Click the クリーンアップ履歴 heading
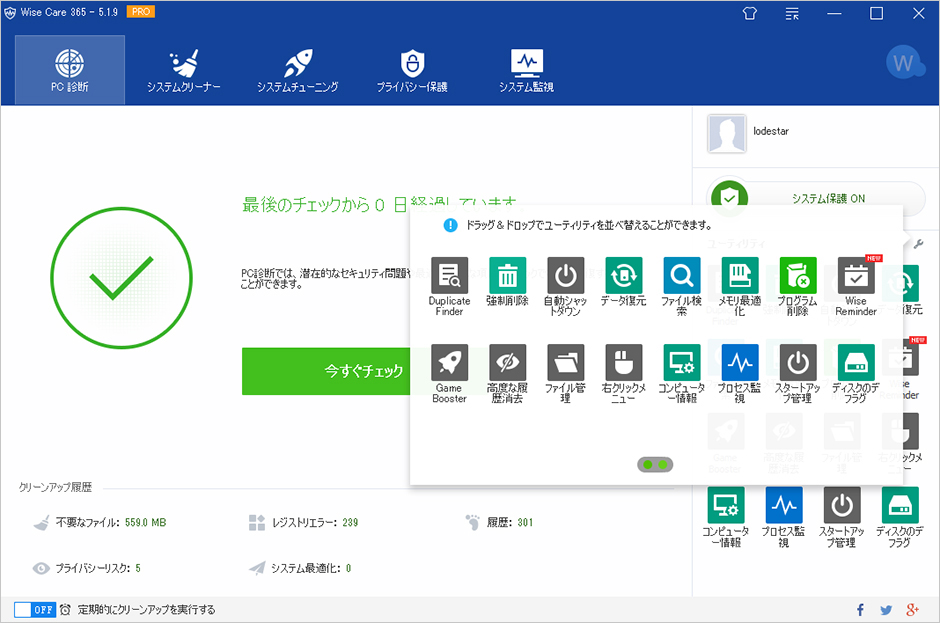 55,487
